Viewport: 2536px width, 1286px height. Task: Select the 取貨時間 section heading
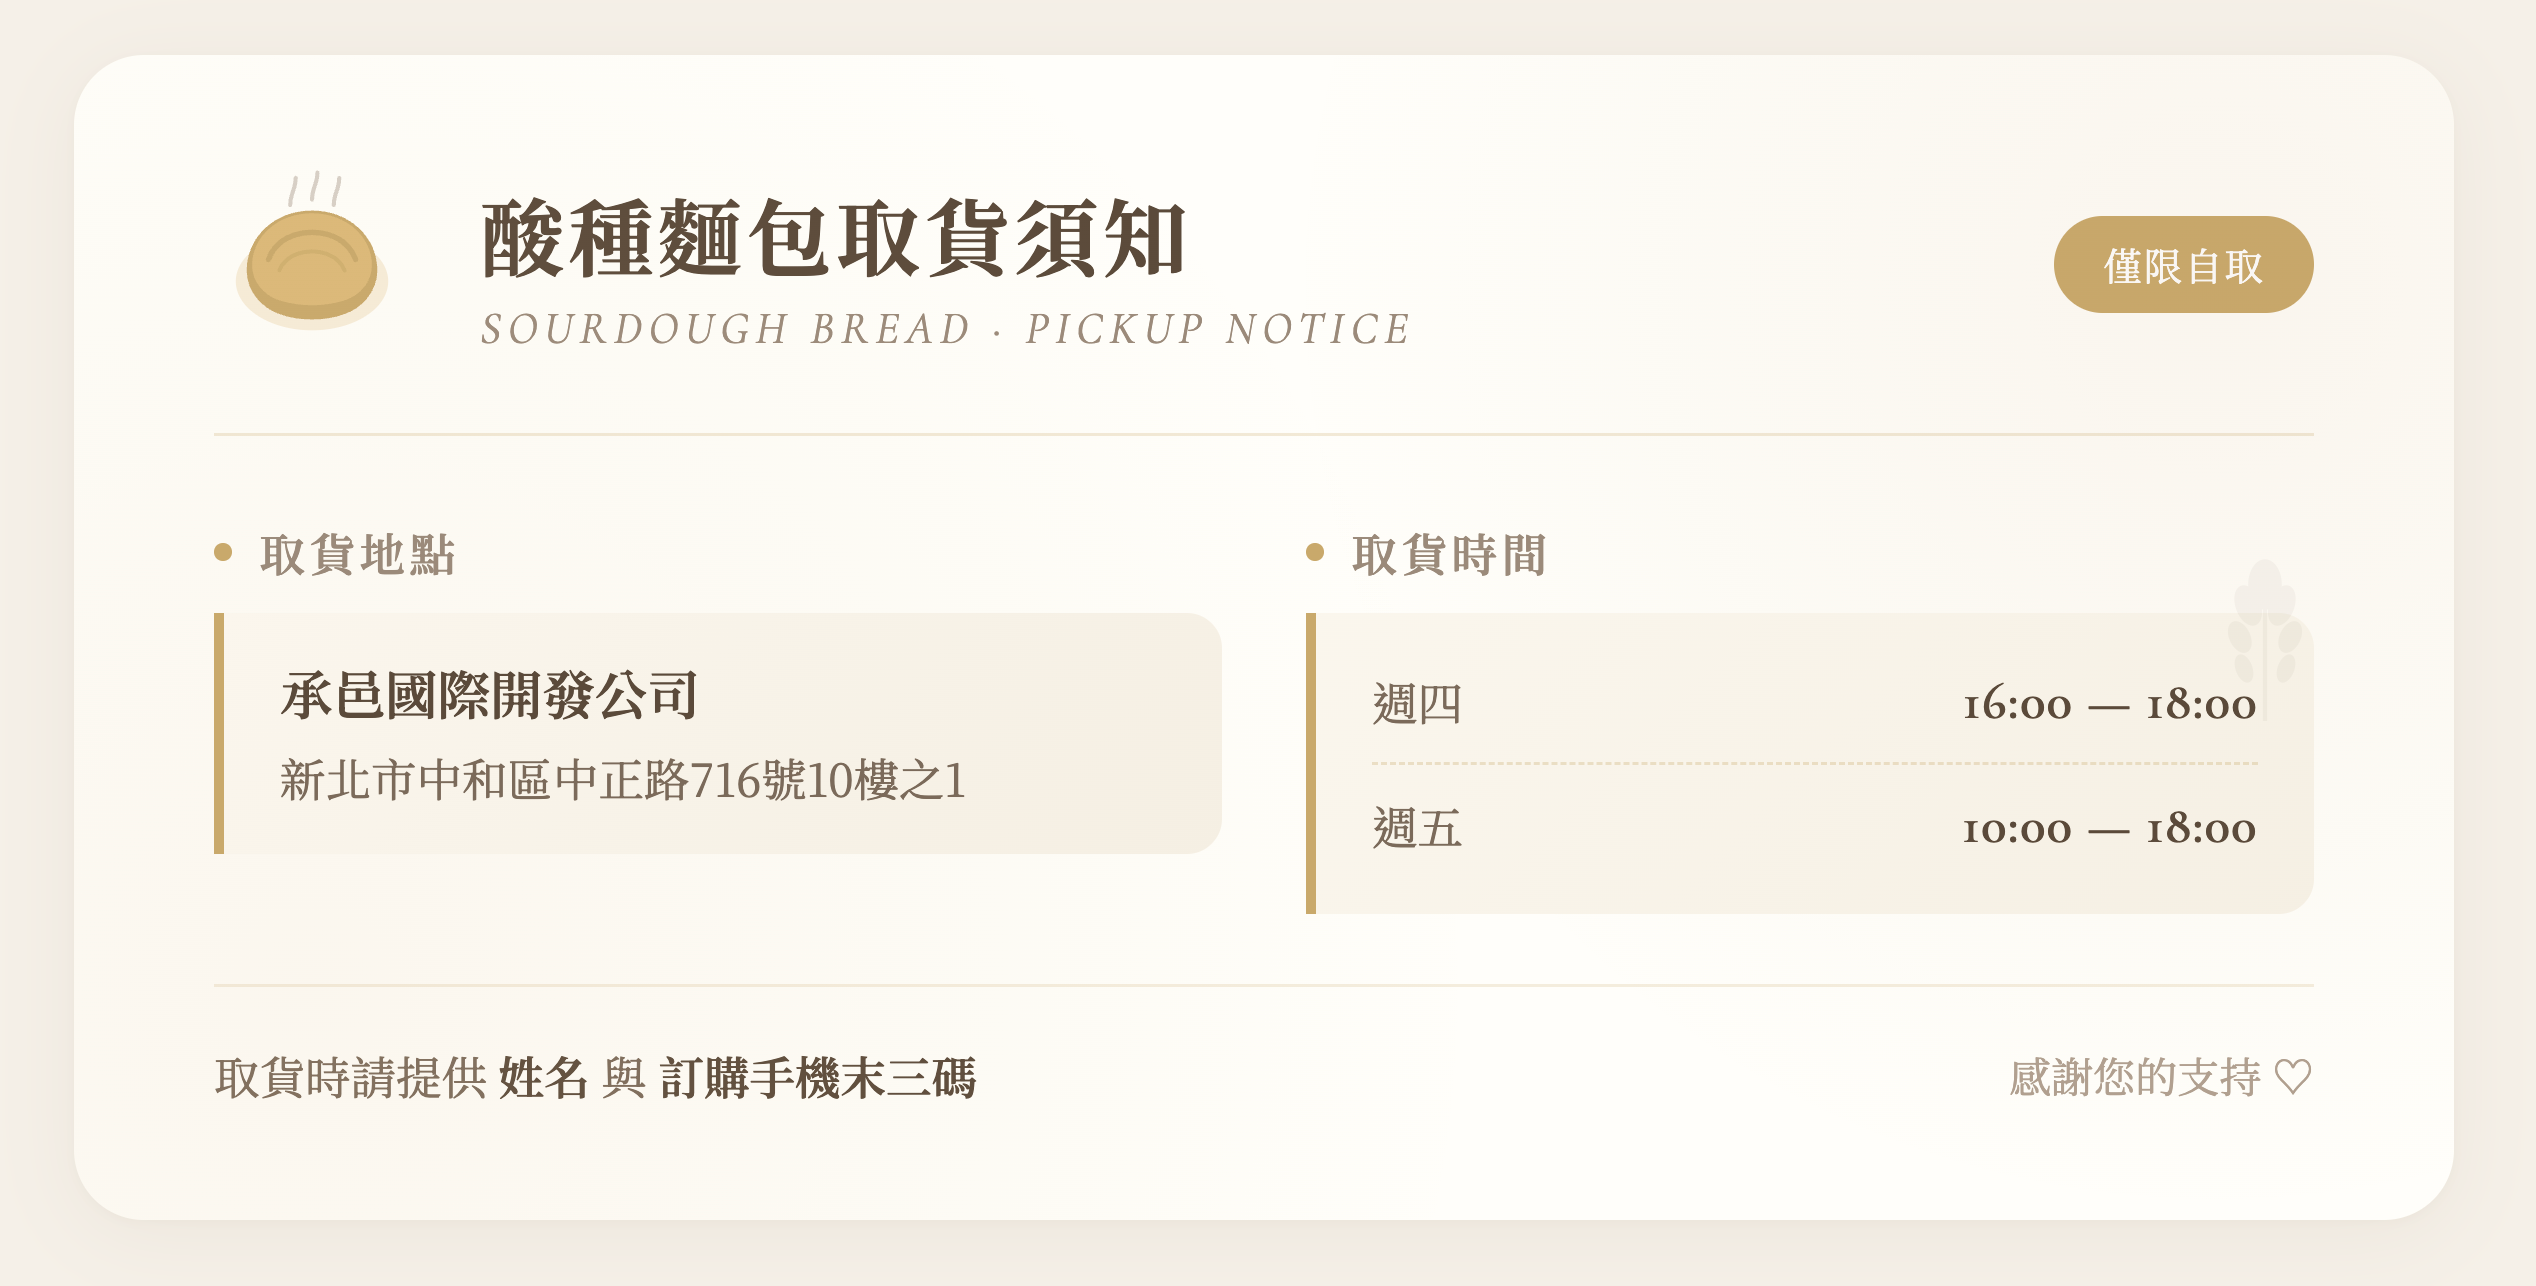[x=1449, y=554]
